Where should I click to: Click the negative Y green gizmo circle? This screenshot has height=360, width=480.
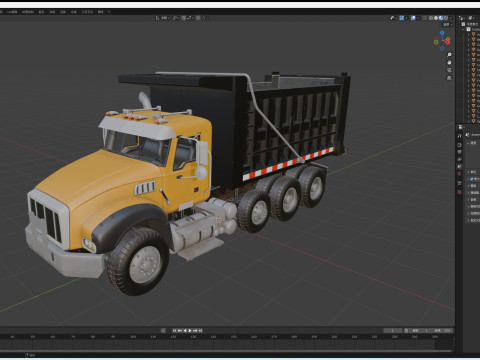[x=436, y=42]
